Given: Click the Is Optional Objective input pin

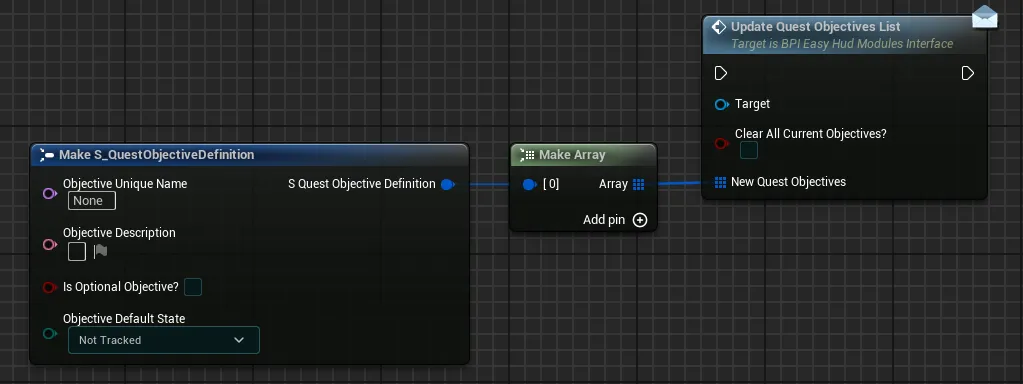Looking at the screenshot, I should 50,287.
